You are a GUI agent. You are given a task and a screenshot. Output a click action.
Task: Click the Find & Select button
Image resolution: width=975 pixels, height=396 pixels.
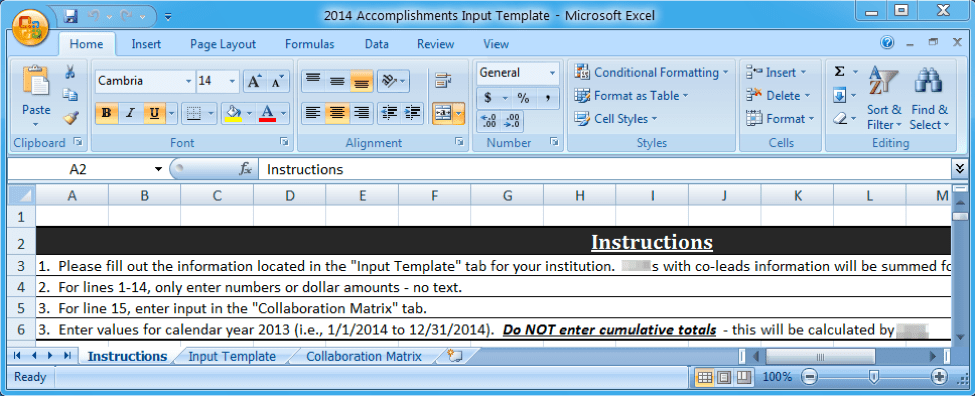pyautogui.click(x=929, y=99)
